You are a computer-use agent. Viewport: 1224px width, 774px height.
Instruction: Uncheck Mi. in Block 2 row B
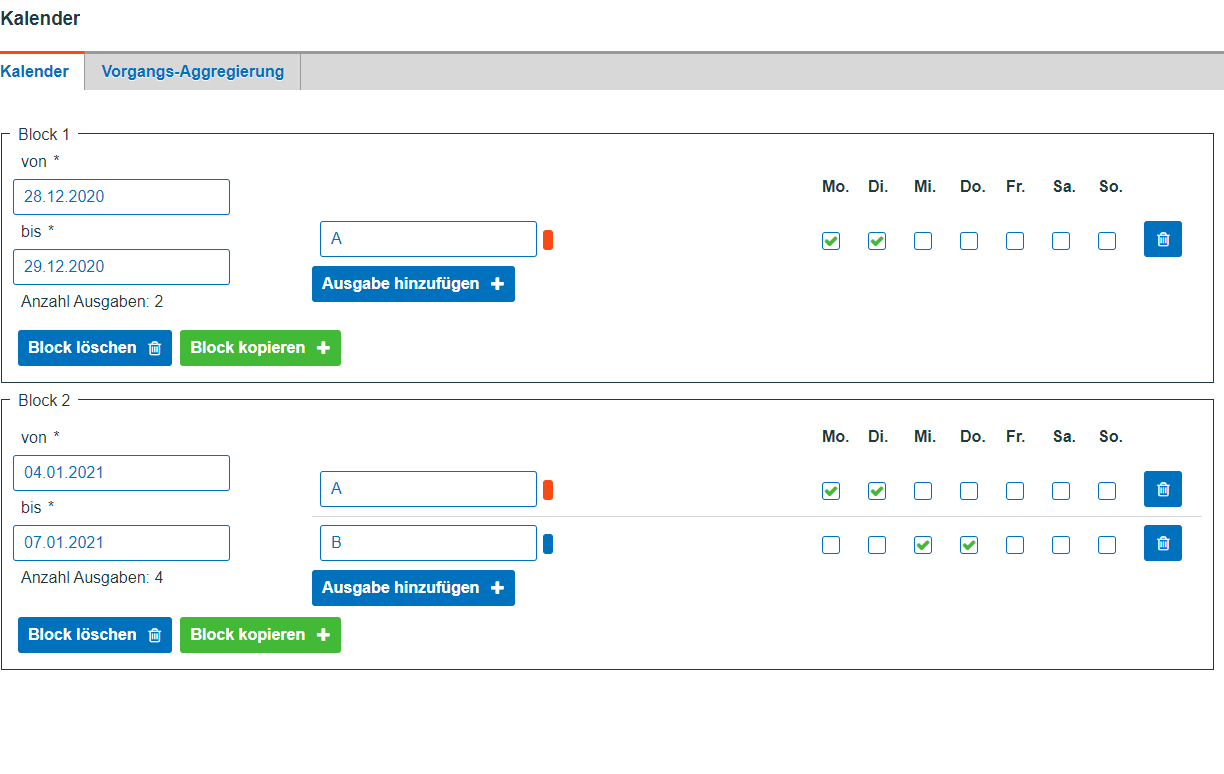point(923,545)
